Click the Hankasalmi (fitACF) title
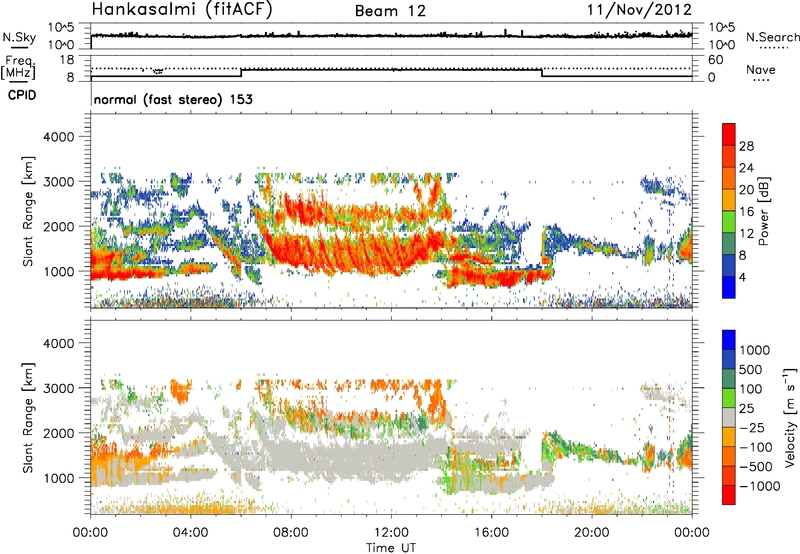This screenshot has height=554, width=800. click(x=182, y=9)
